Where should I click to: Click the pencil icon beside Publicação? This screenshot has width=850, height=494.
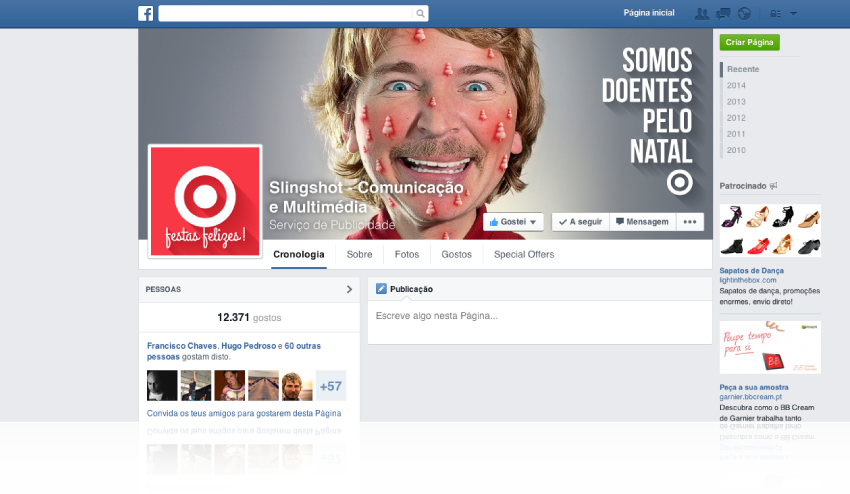coord(381,289)
